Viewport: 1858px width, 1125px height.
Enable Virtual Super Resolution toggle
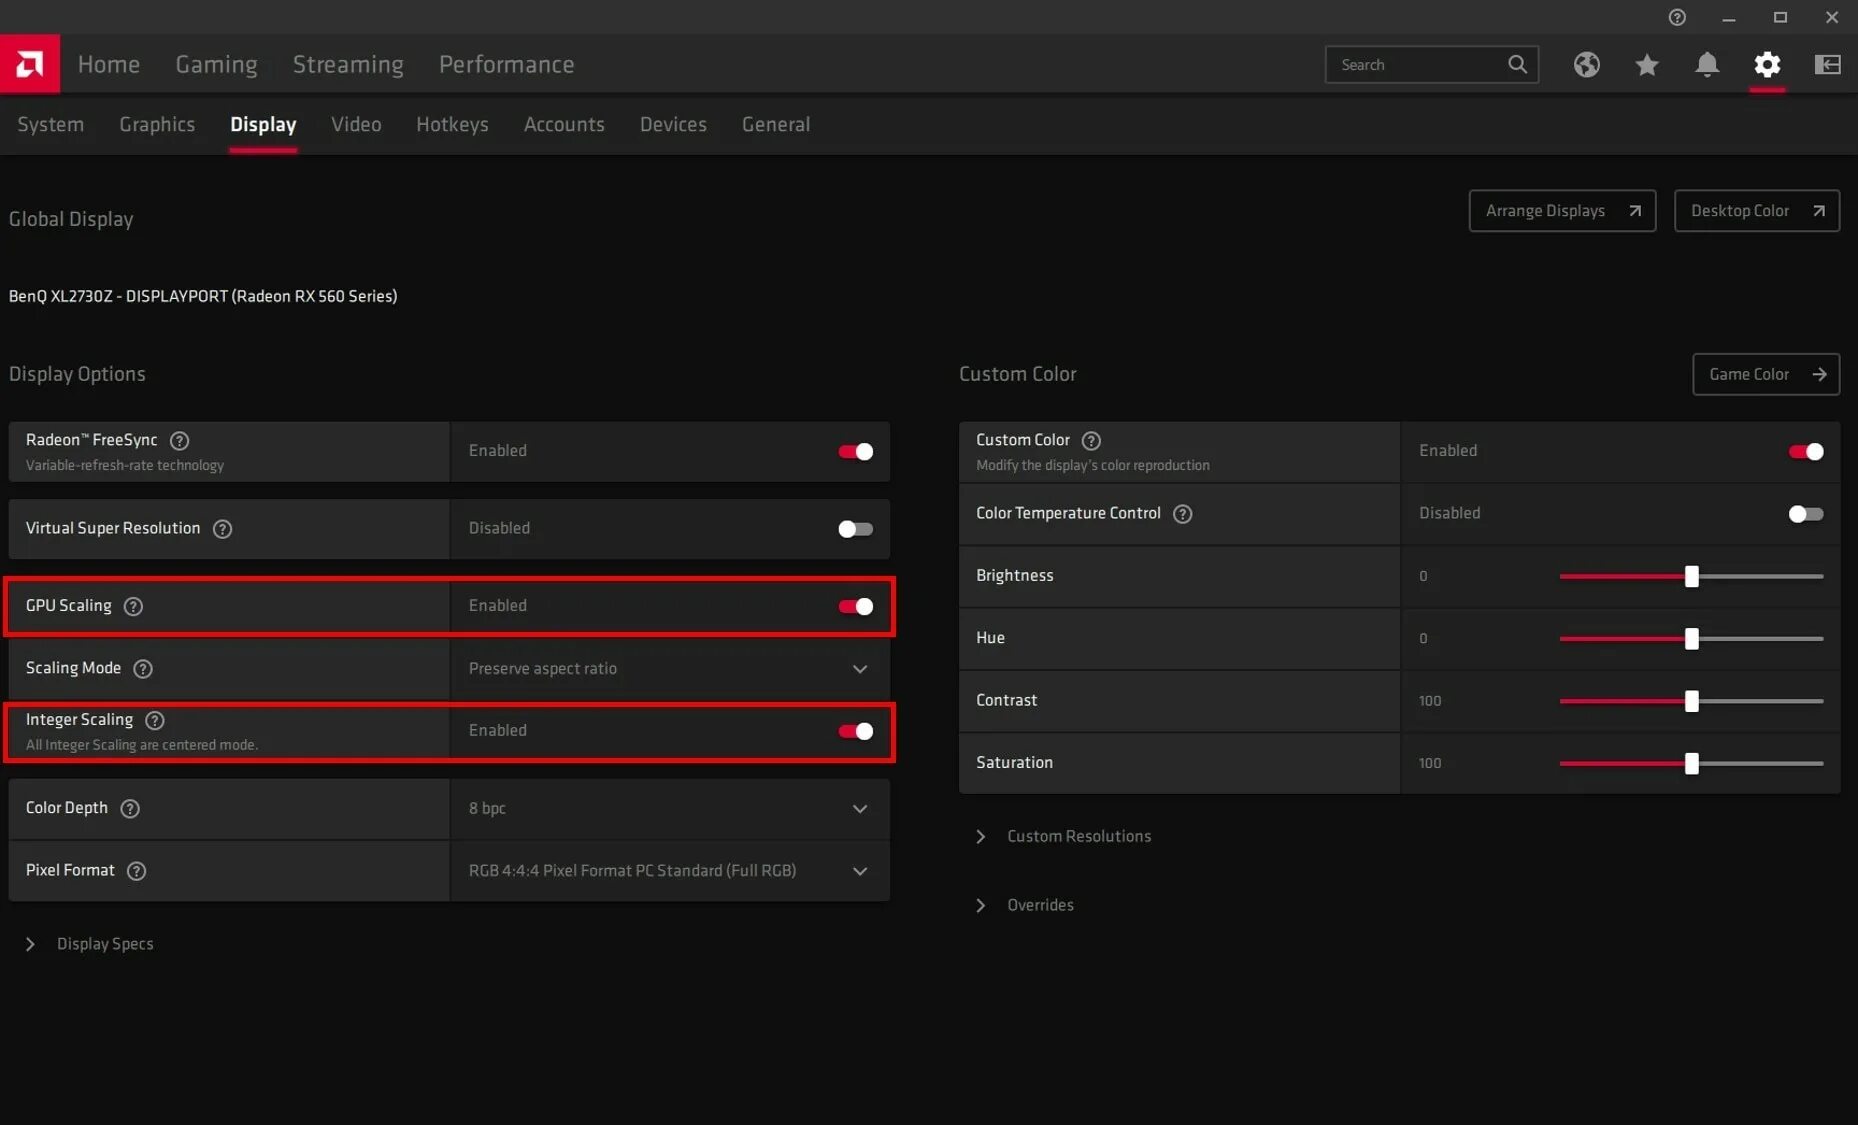tap(856, 529)
